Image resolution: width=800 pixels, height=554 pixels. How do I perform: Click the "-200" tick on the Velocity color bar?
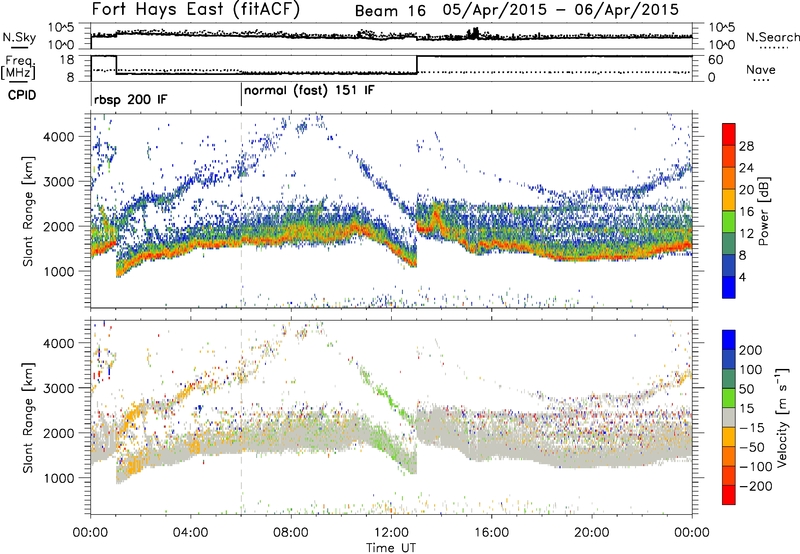coord(754,486)
